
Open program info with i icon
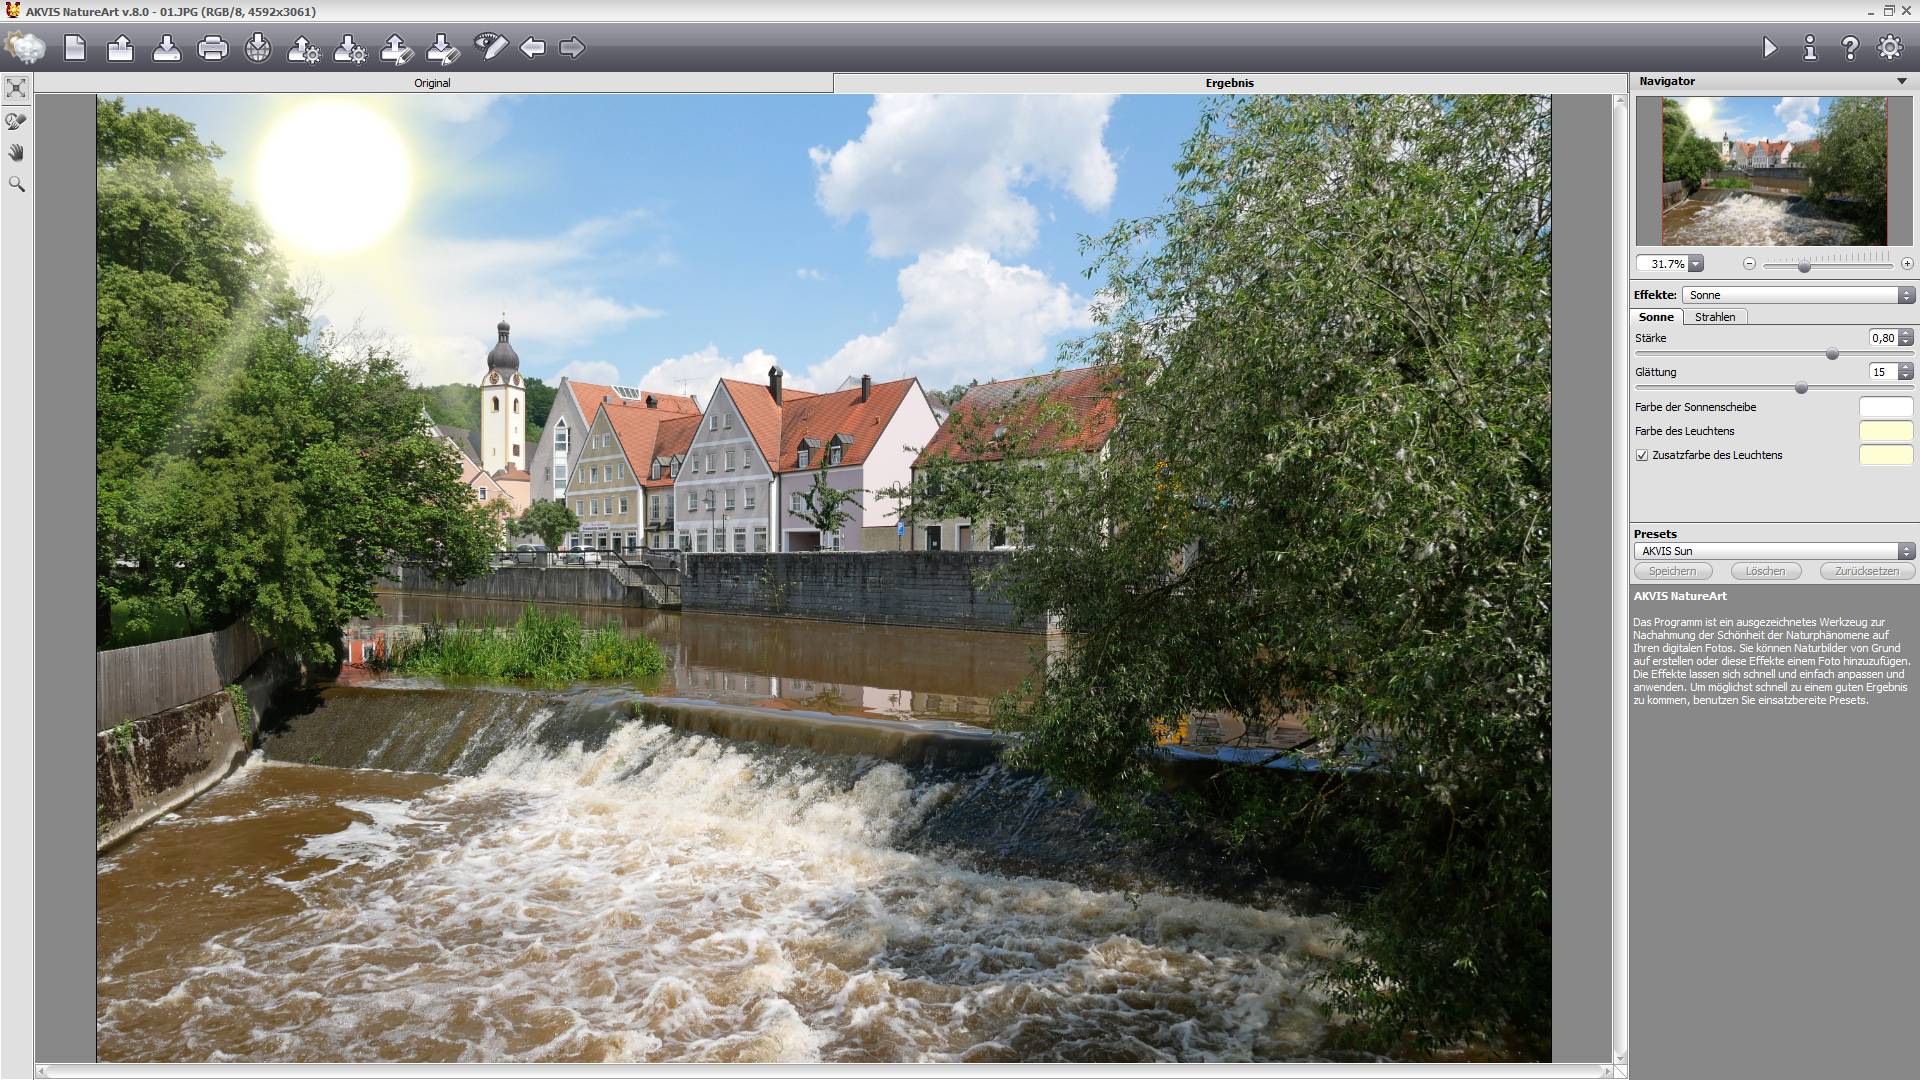1810,47
